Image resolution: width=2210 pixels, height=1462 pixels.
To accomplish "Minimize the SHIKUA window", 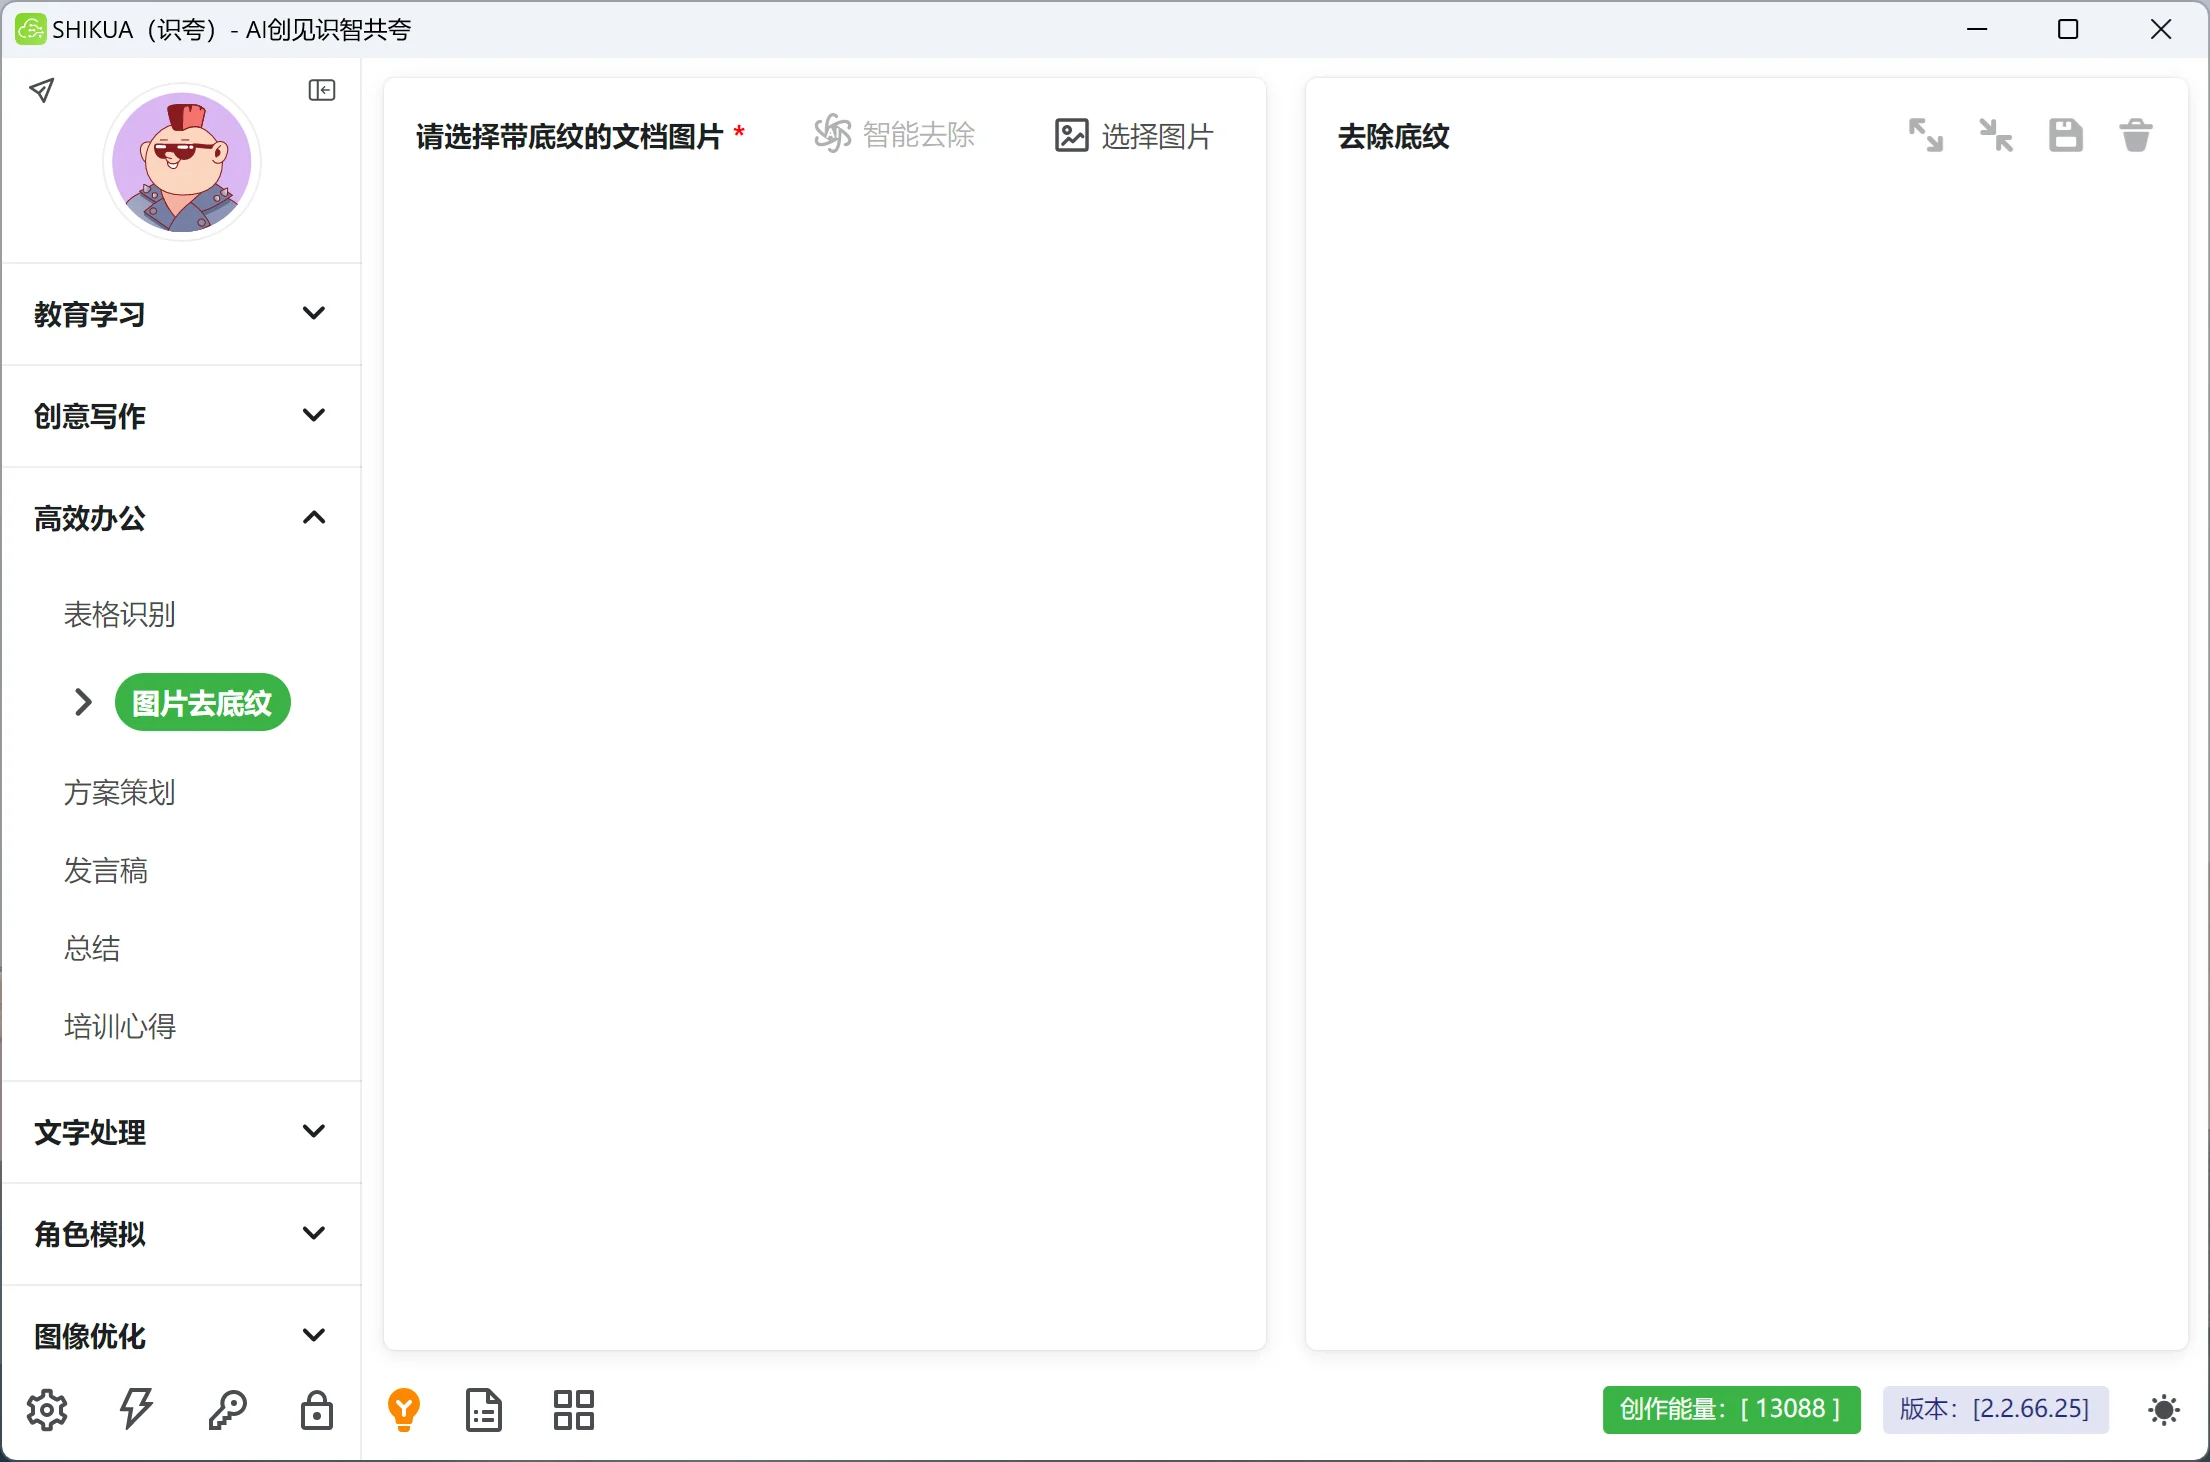I will coord(1977,29).
